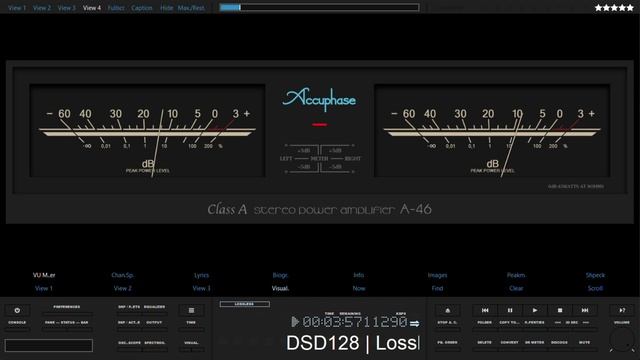Screen dimensions: 640x360
Task: Click the Visual. link in the lower row
Action: pyautogui.click(x=280, y=288)
